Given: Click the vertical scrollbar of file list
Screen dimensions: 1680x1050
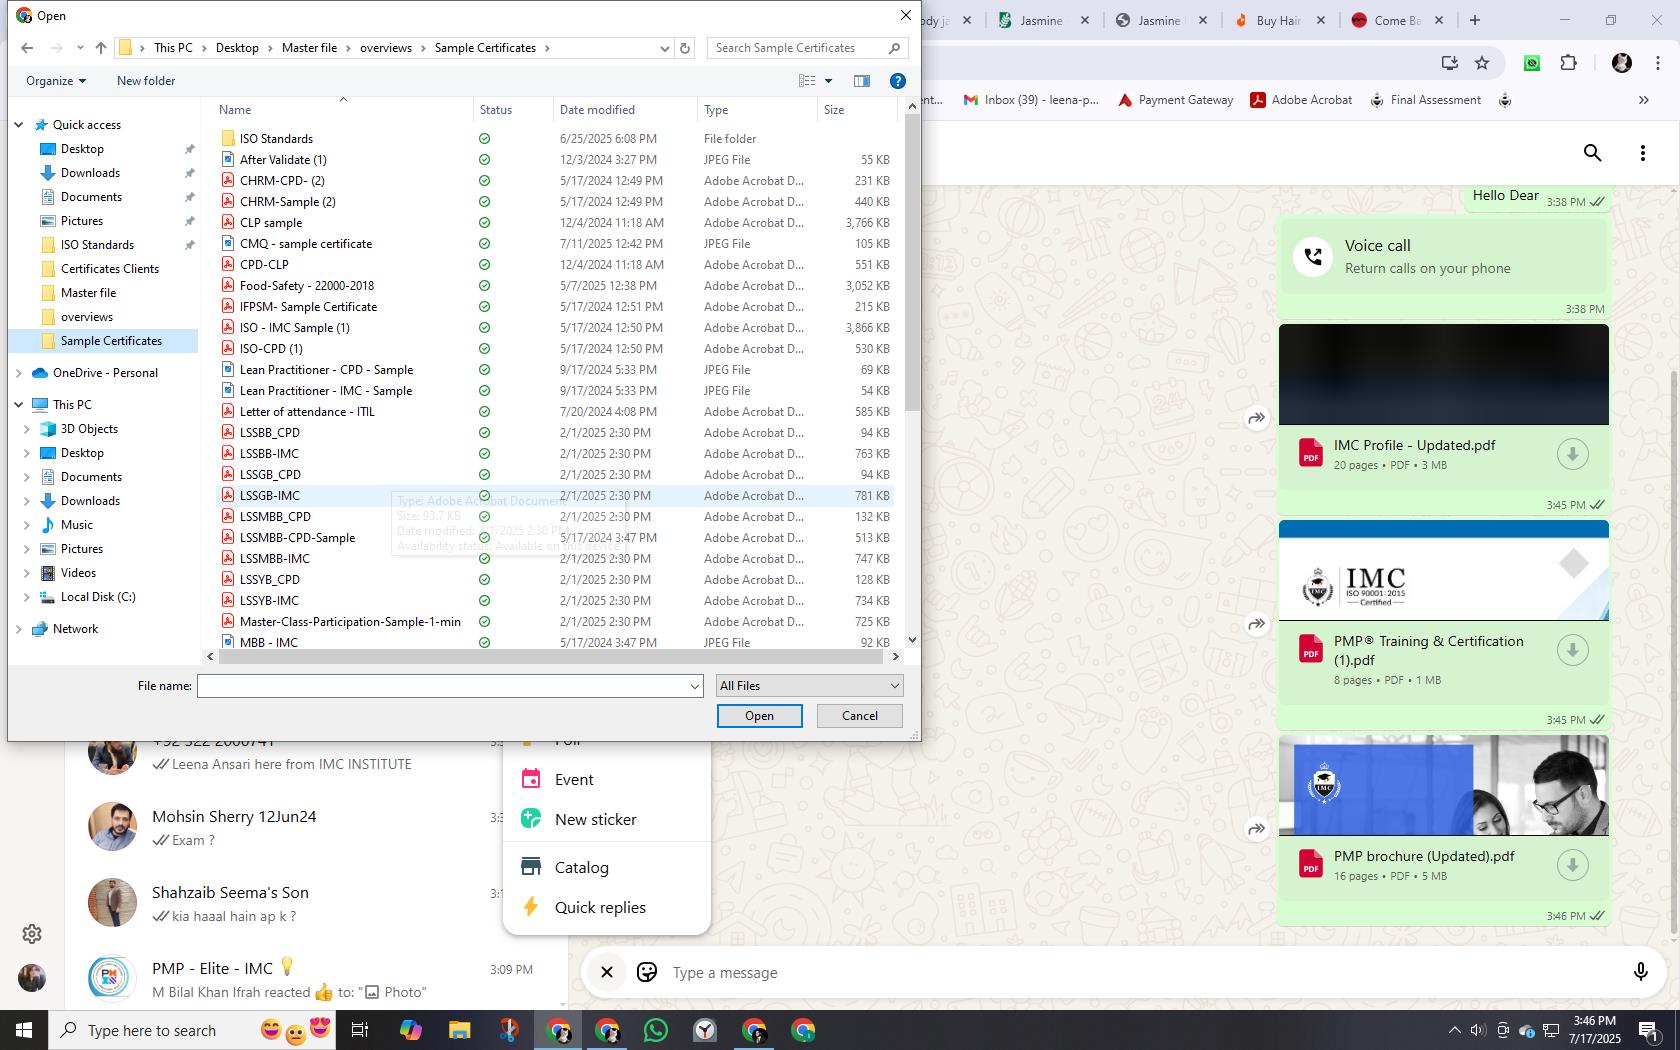Looking at the screenshot, I should coord(912,261).
